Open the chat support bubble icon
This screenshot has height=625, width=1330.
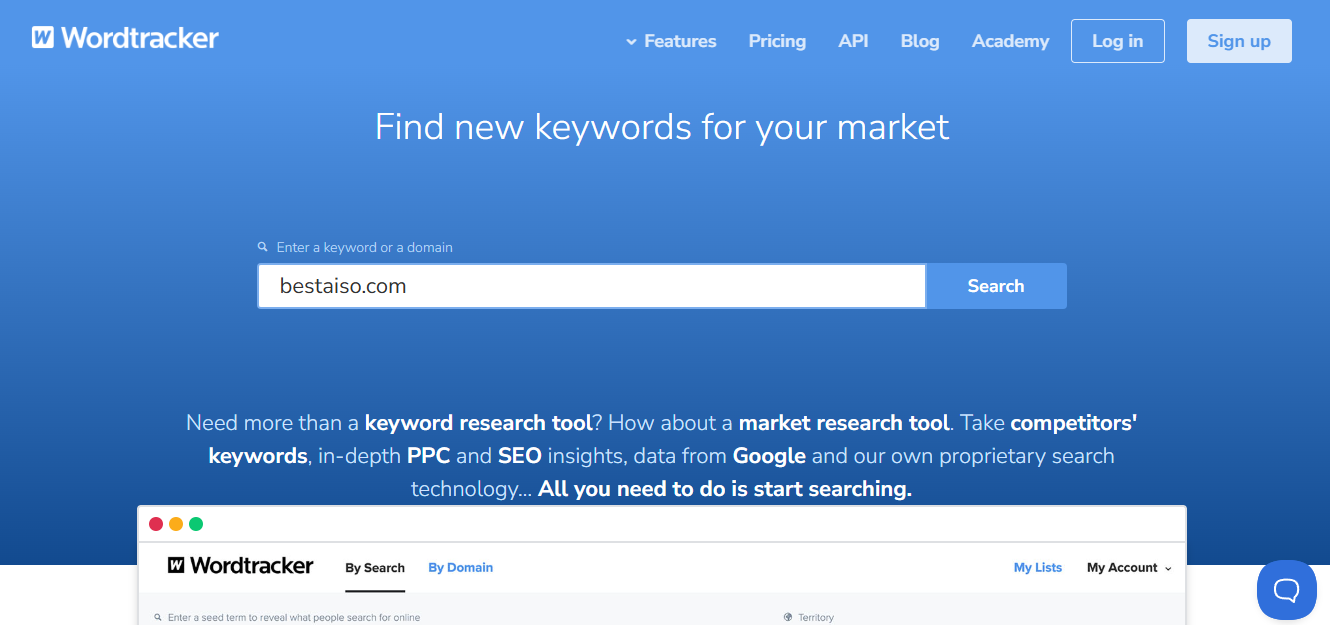coord(1286,590)
